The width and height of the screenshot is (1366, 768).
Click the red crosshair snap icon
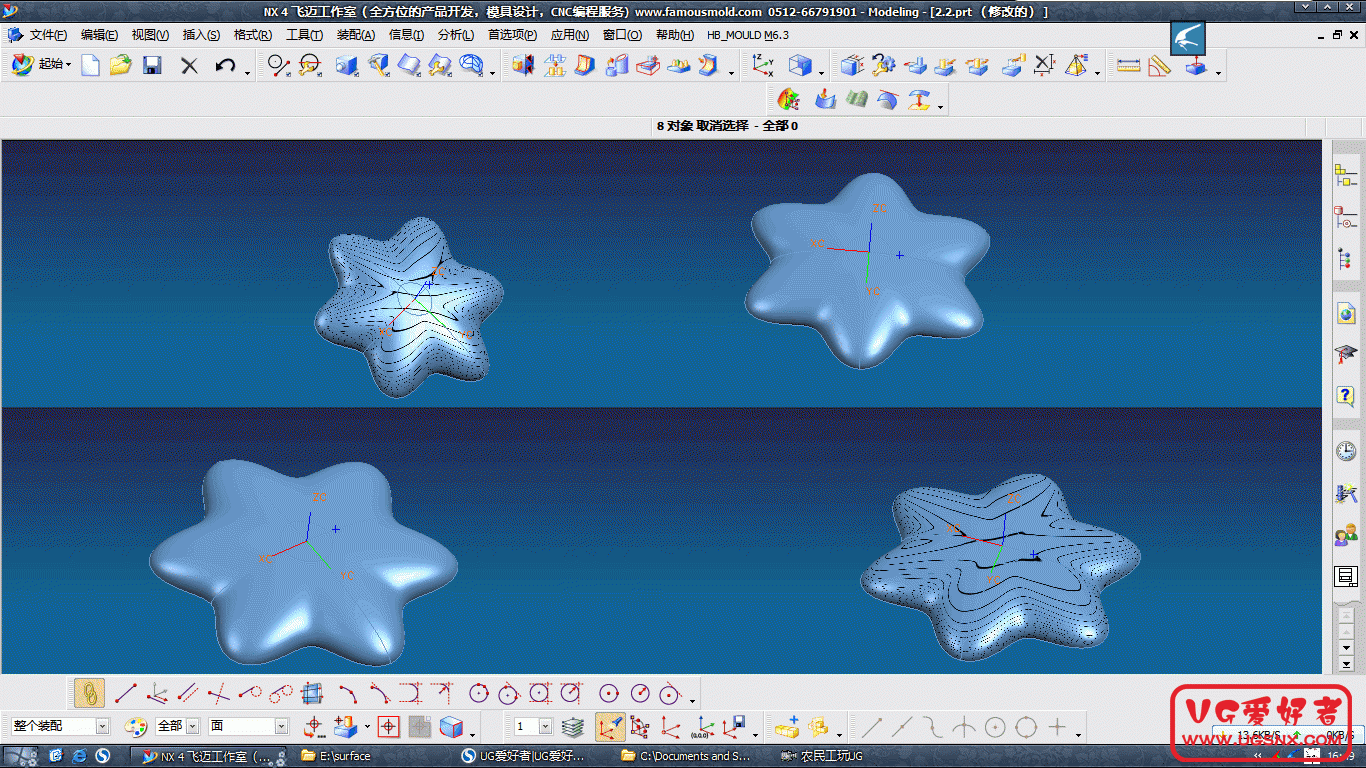(389, 727)
